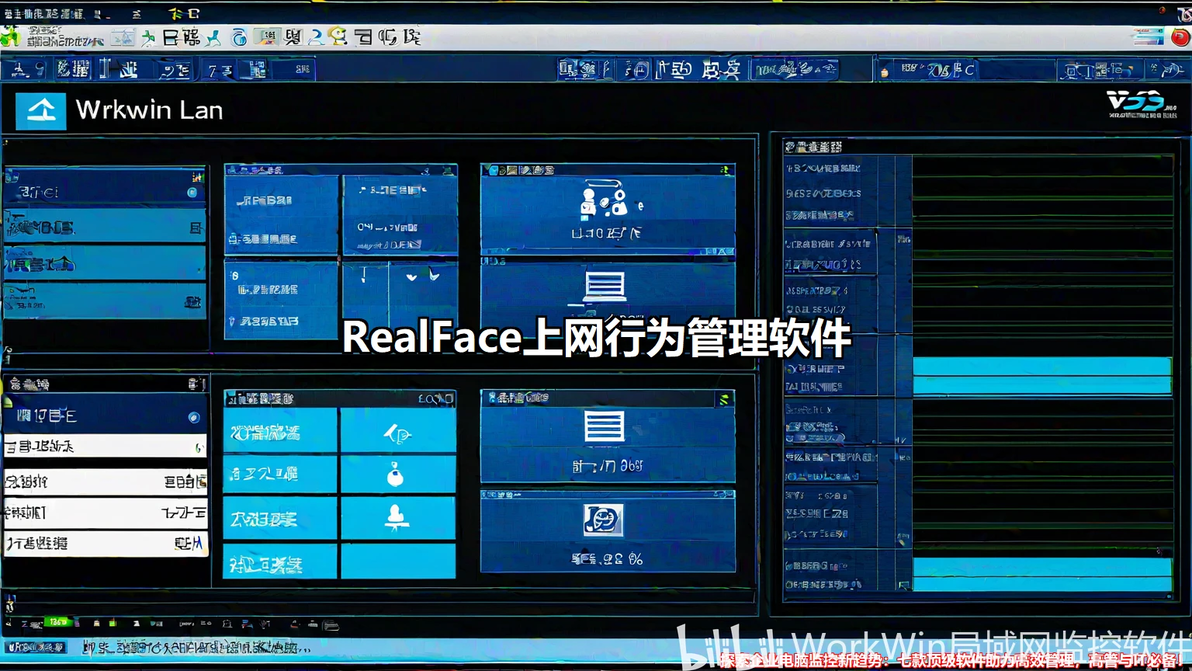This screenshot has width=1192, height=671.
Task: Click green icon in list card header
Action: (x=724, y=398)
